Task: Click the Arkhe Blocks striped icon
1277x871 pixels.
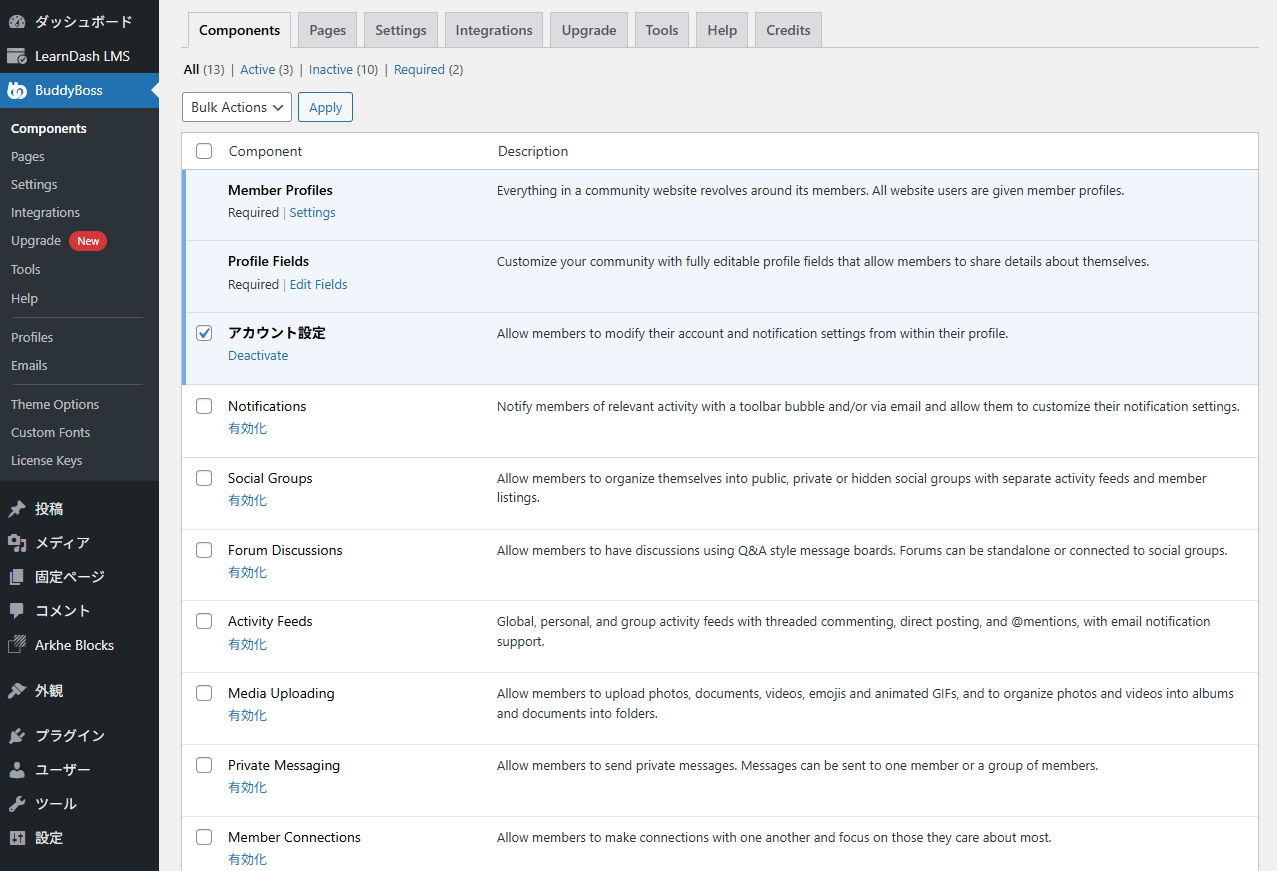Action: coord(17,645)
